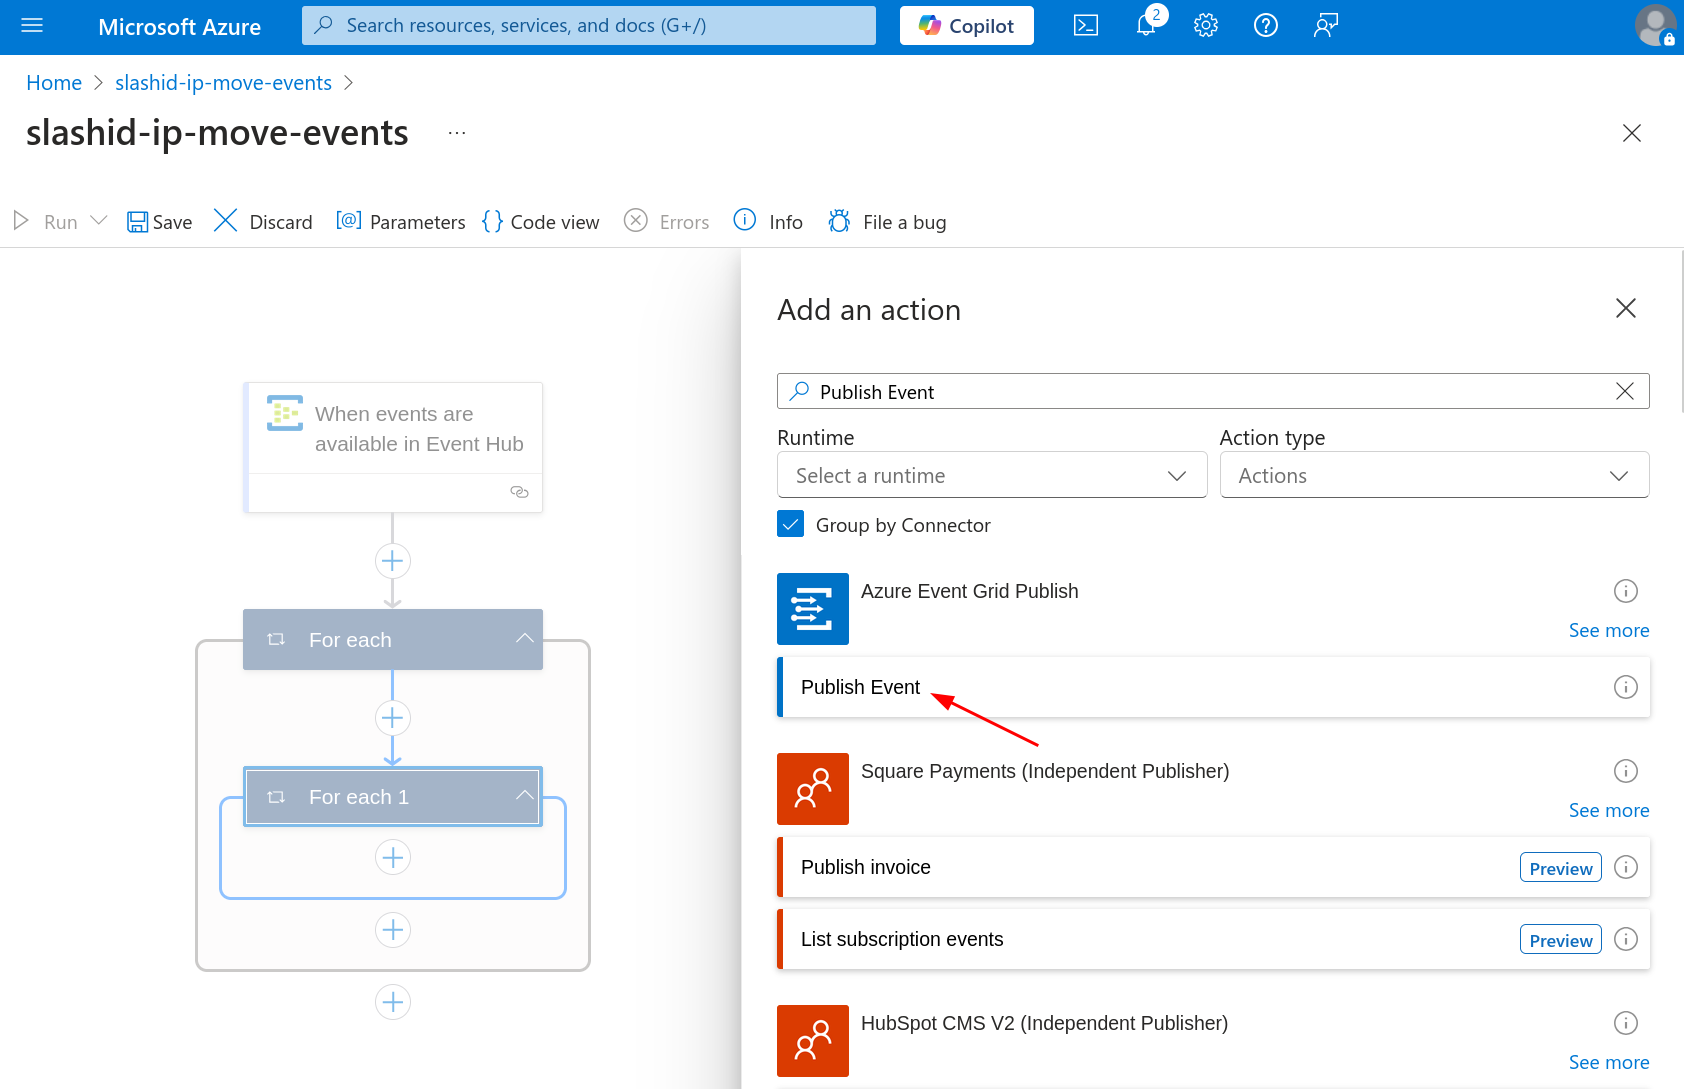
Task: Open Copilot from the top bar
Action: [x=965, y=25]
